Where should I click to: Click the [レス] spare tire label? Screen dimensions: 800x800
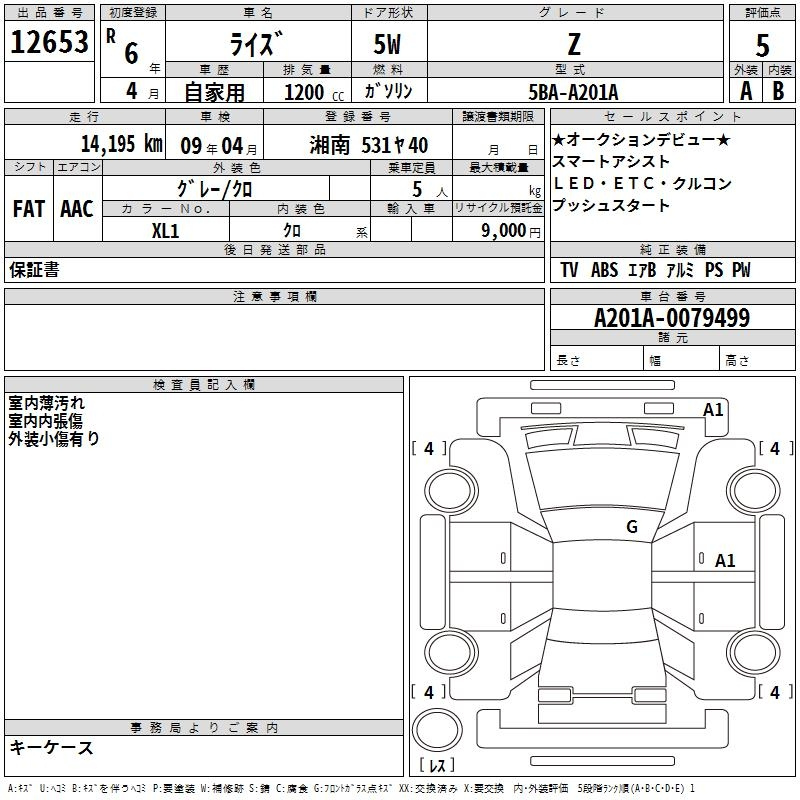(436, 767)
